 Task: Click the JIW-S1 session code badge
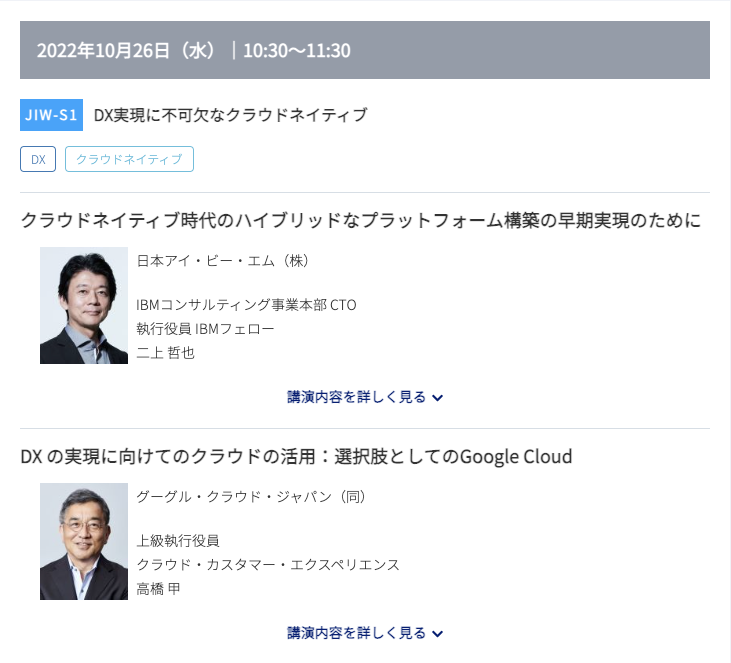click(51, 115)
